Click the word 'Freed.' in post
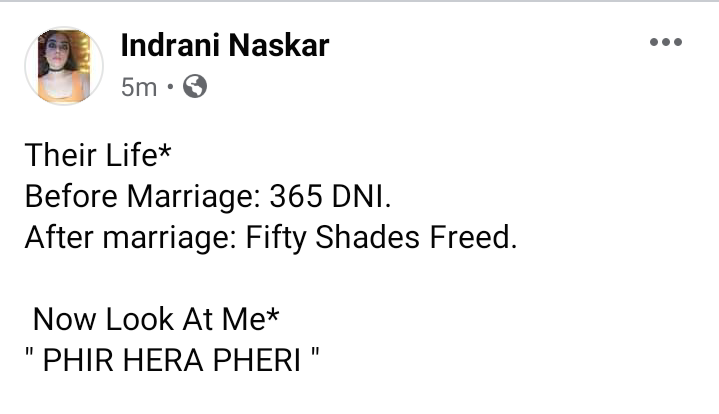719x414 pixels. 473,237
